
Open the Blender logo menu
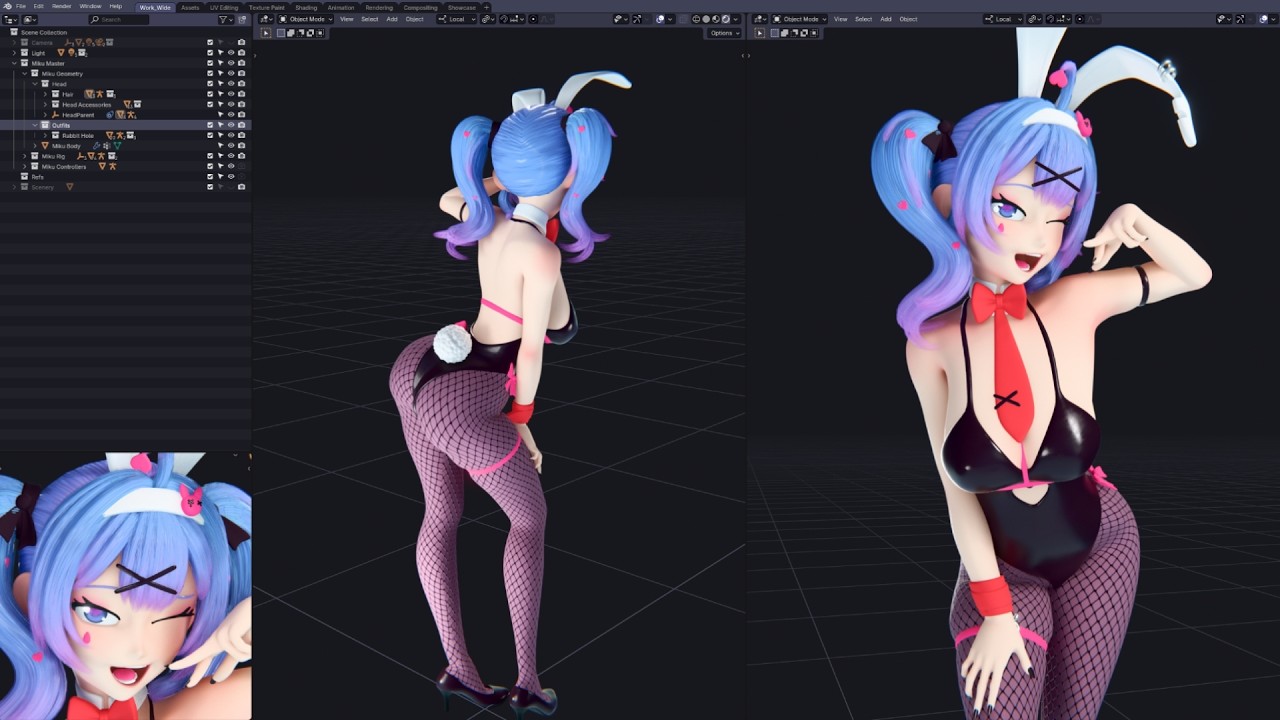click(x=8, y=6)
